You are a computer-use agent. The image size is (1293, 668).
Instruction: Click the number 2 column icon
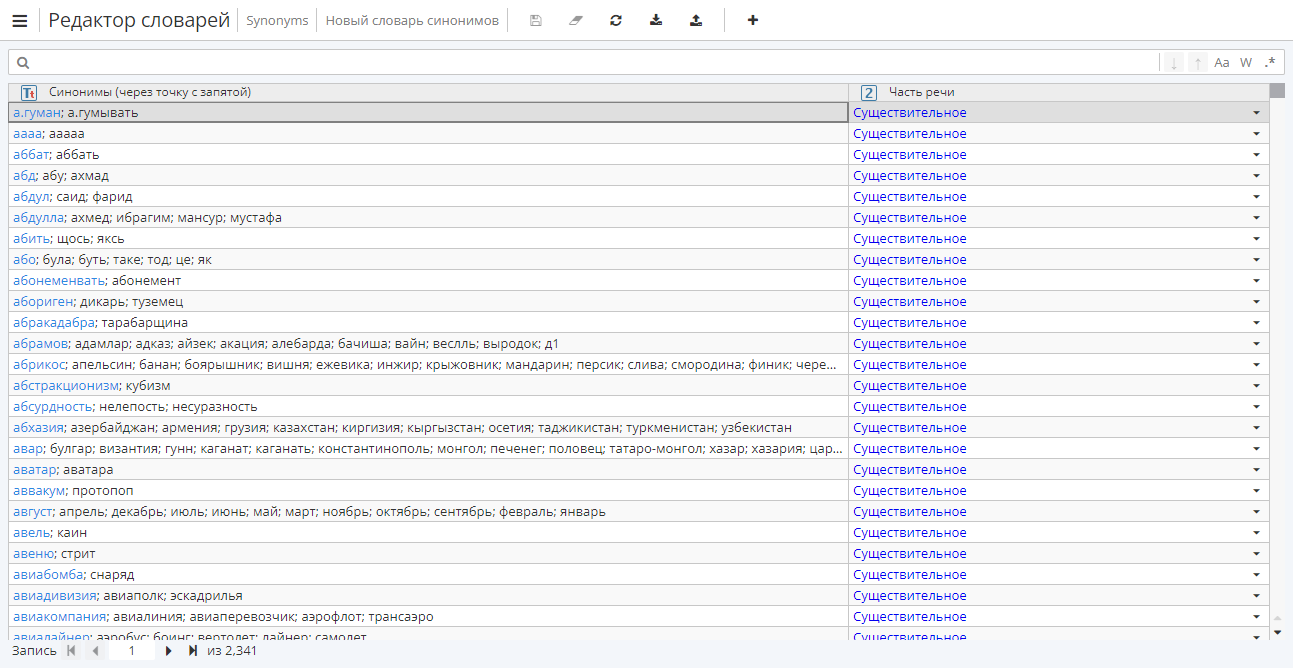(869, 92)
